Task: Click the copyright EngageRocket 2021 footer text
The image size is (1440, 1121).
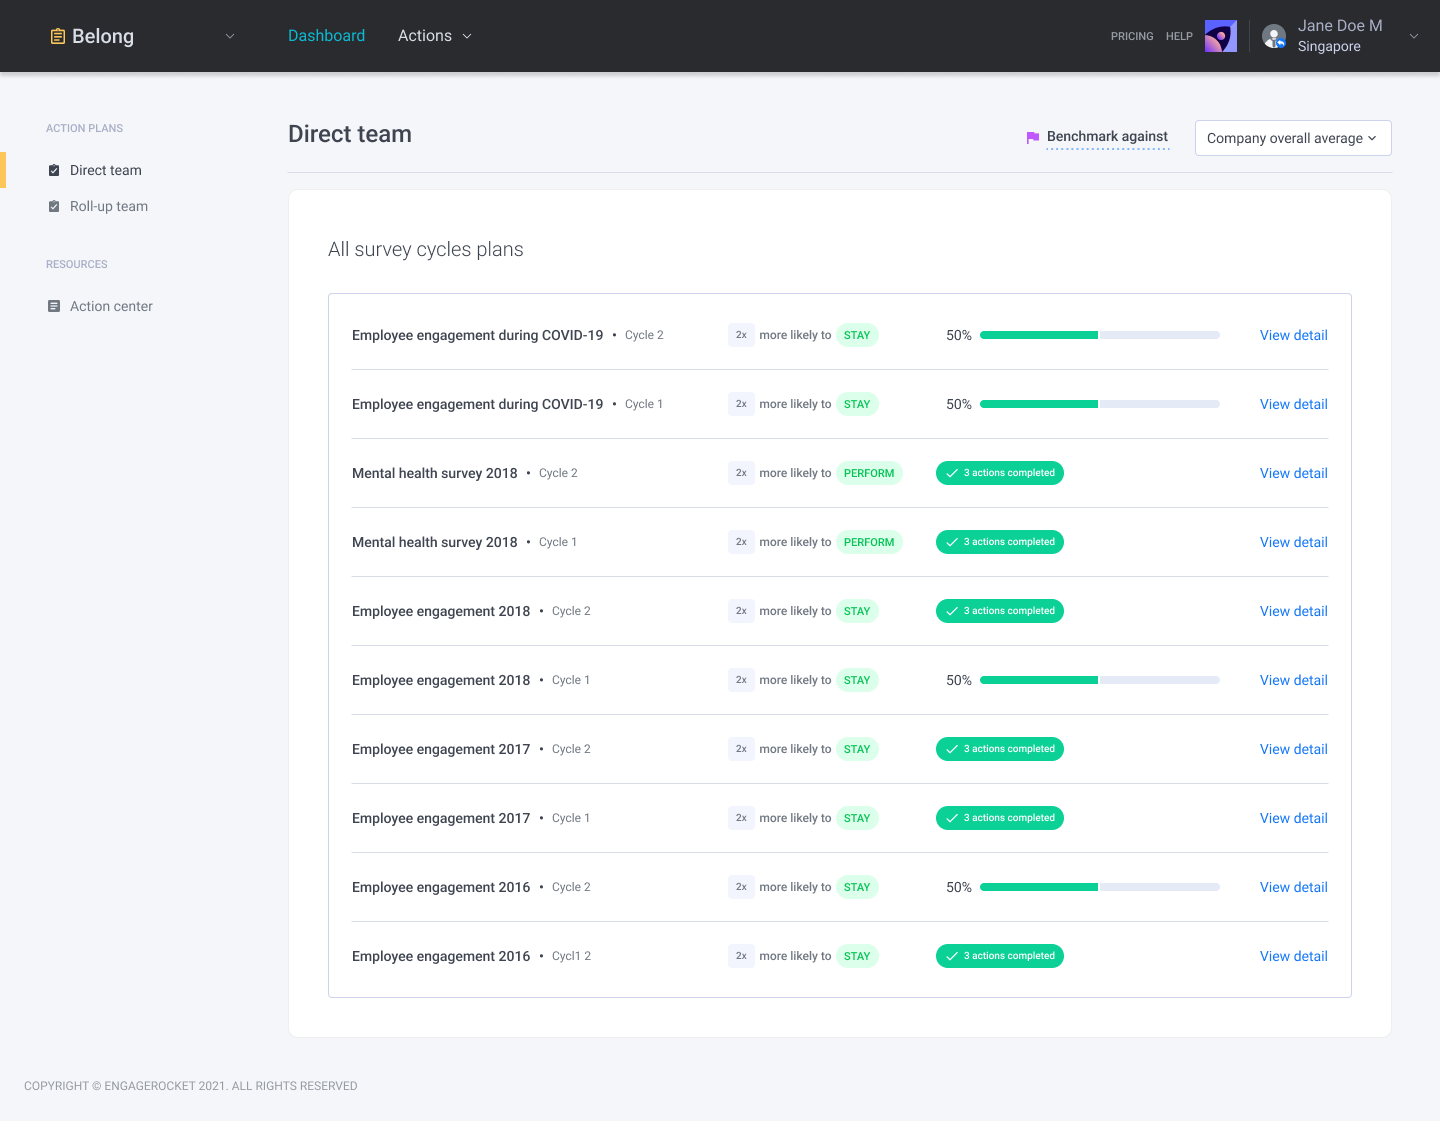Action: pyautogui.click(x=191, y=1086)
